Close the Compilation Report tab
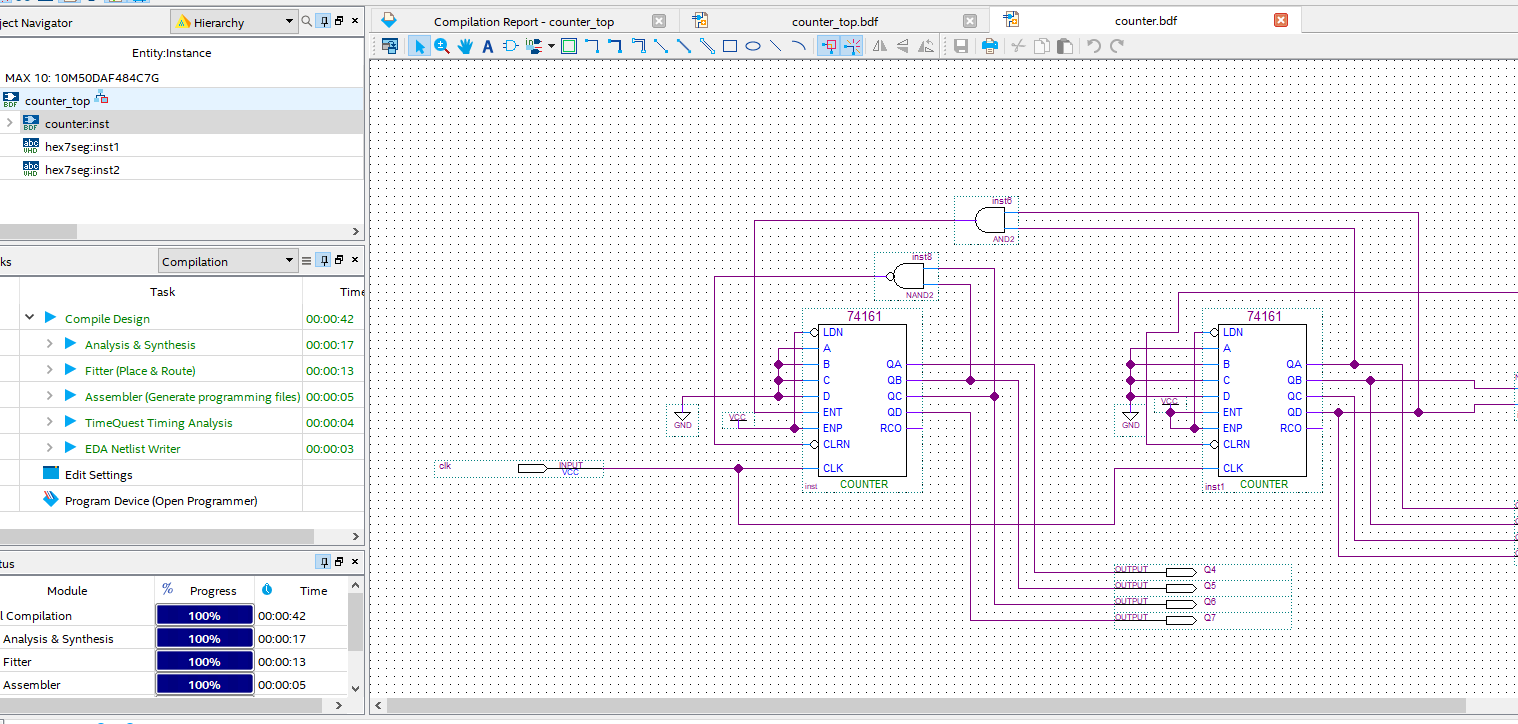The height and width of the screenshot is (724, 1518). click(x=658, y=21)
